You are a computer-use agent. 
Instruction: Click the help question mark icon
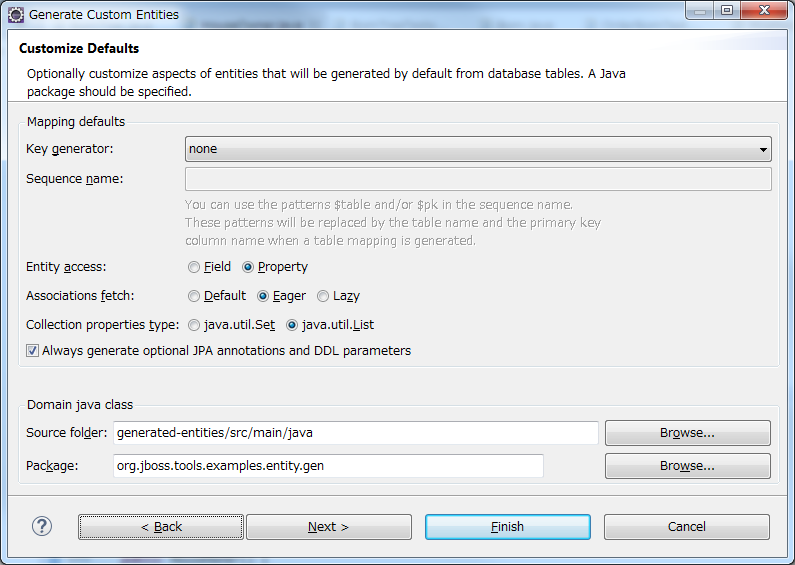(42, 526)
